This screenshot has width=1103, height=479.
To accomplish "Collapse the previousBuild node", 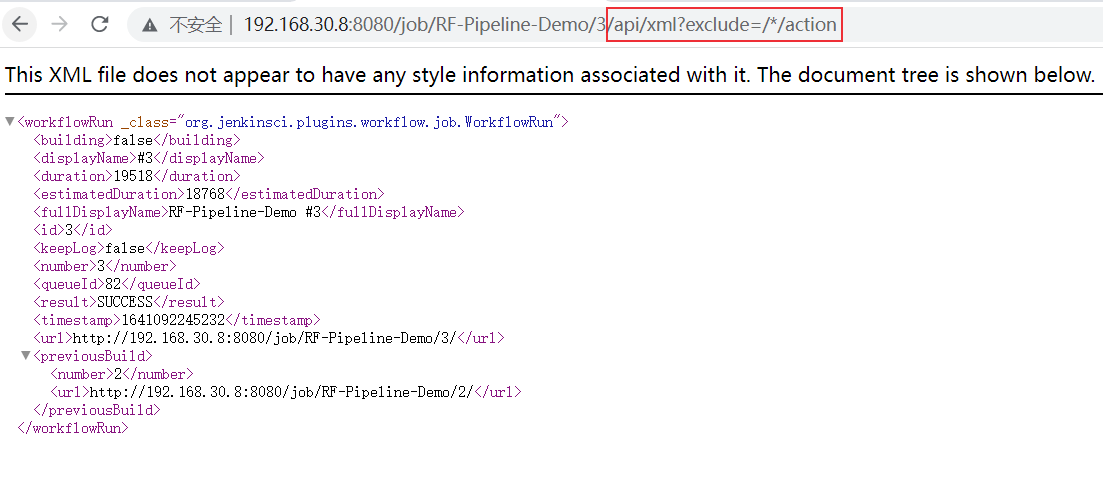I will click(26, 355).
